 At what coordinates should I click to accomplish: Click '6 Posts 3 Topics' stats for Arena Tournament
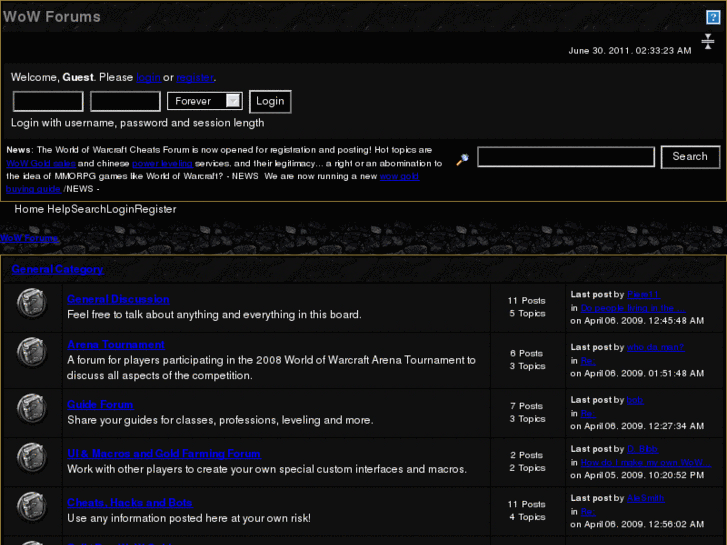coord(527,359)
